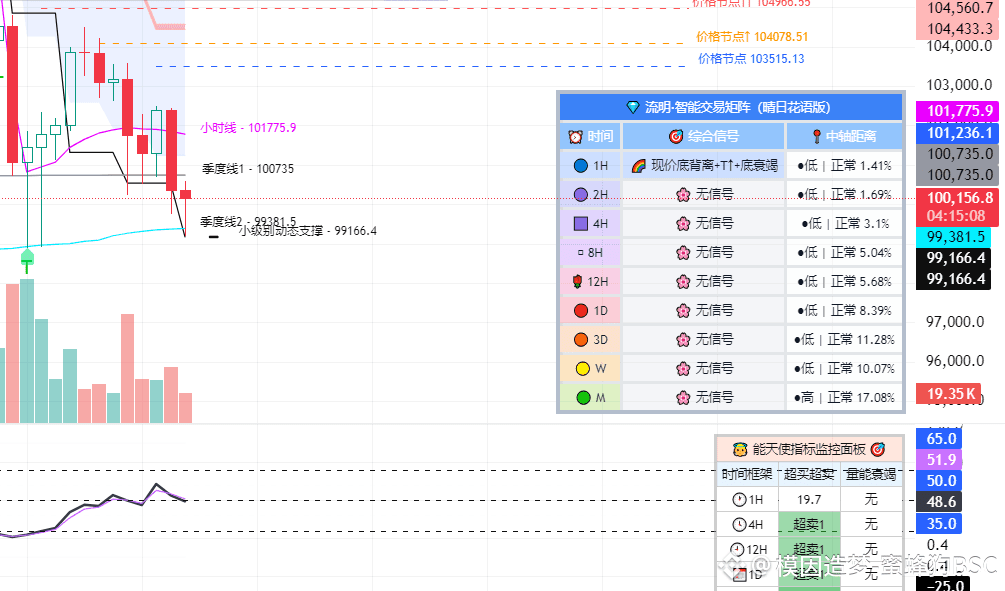The width and height of the screenshot is (1005, 591).
Task: Click the 正常 5.68% distance cell
Action: 845,281
